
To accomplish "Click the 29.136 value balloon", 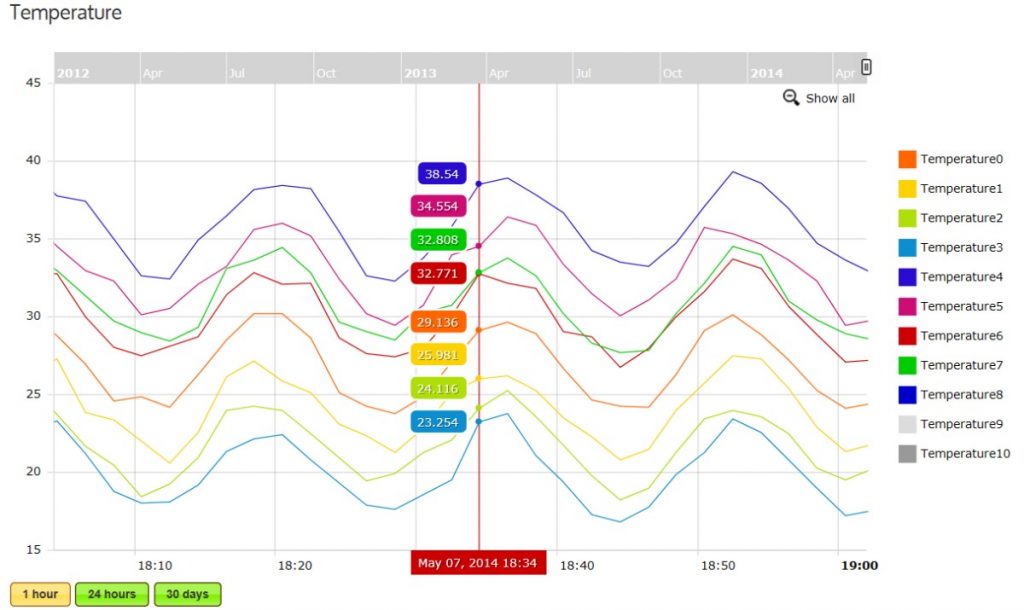I will click(438, 322).
